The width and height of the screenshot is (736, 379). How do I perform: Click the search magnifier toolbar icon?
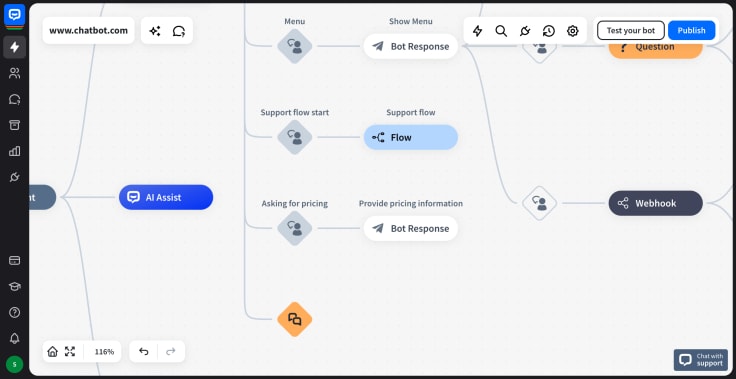[x=501, y=31]
